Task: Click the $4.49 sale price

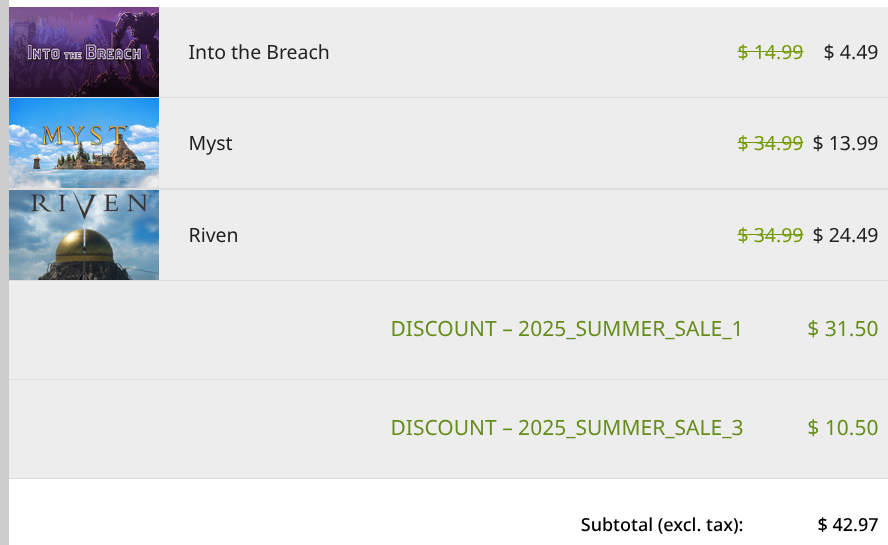Action: tap(851, 52)
